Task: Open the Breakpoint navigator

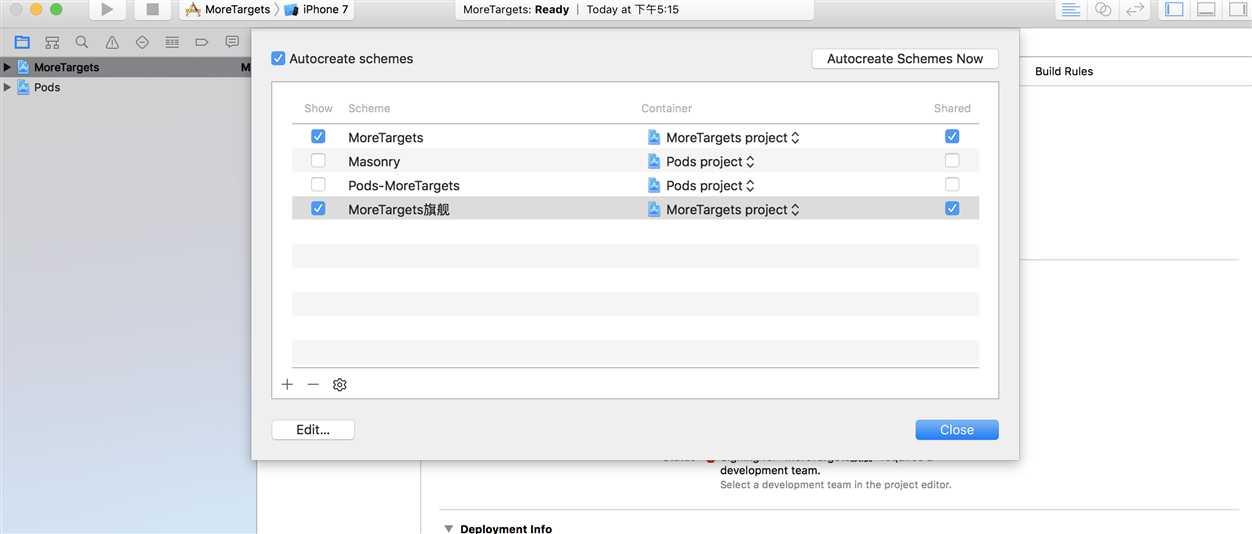Action: point(202,42)
